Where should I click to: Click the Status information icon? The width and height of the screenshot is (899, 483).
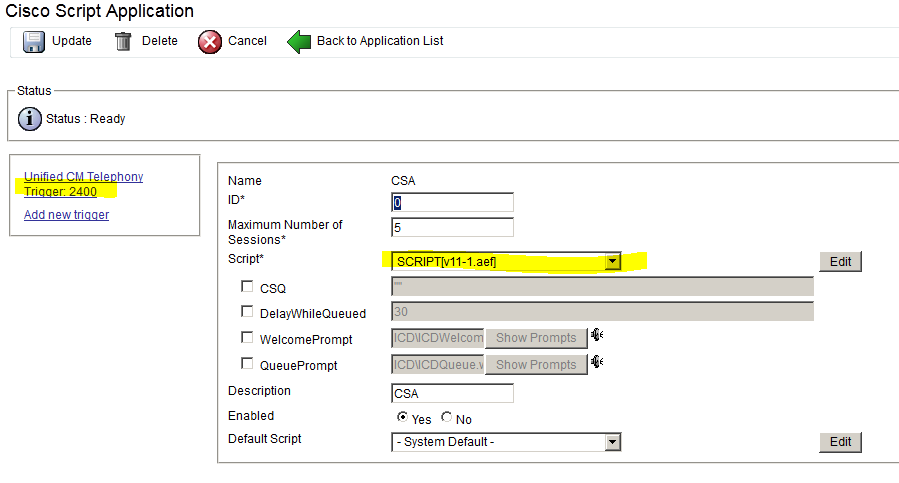30,119
